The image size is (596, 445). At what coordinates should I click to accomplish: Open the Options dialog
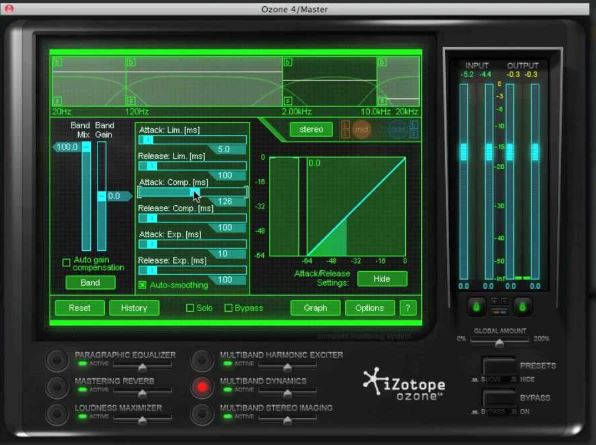click(x=370, y=308)
